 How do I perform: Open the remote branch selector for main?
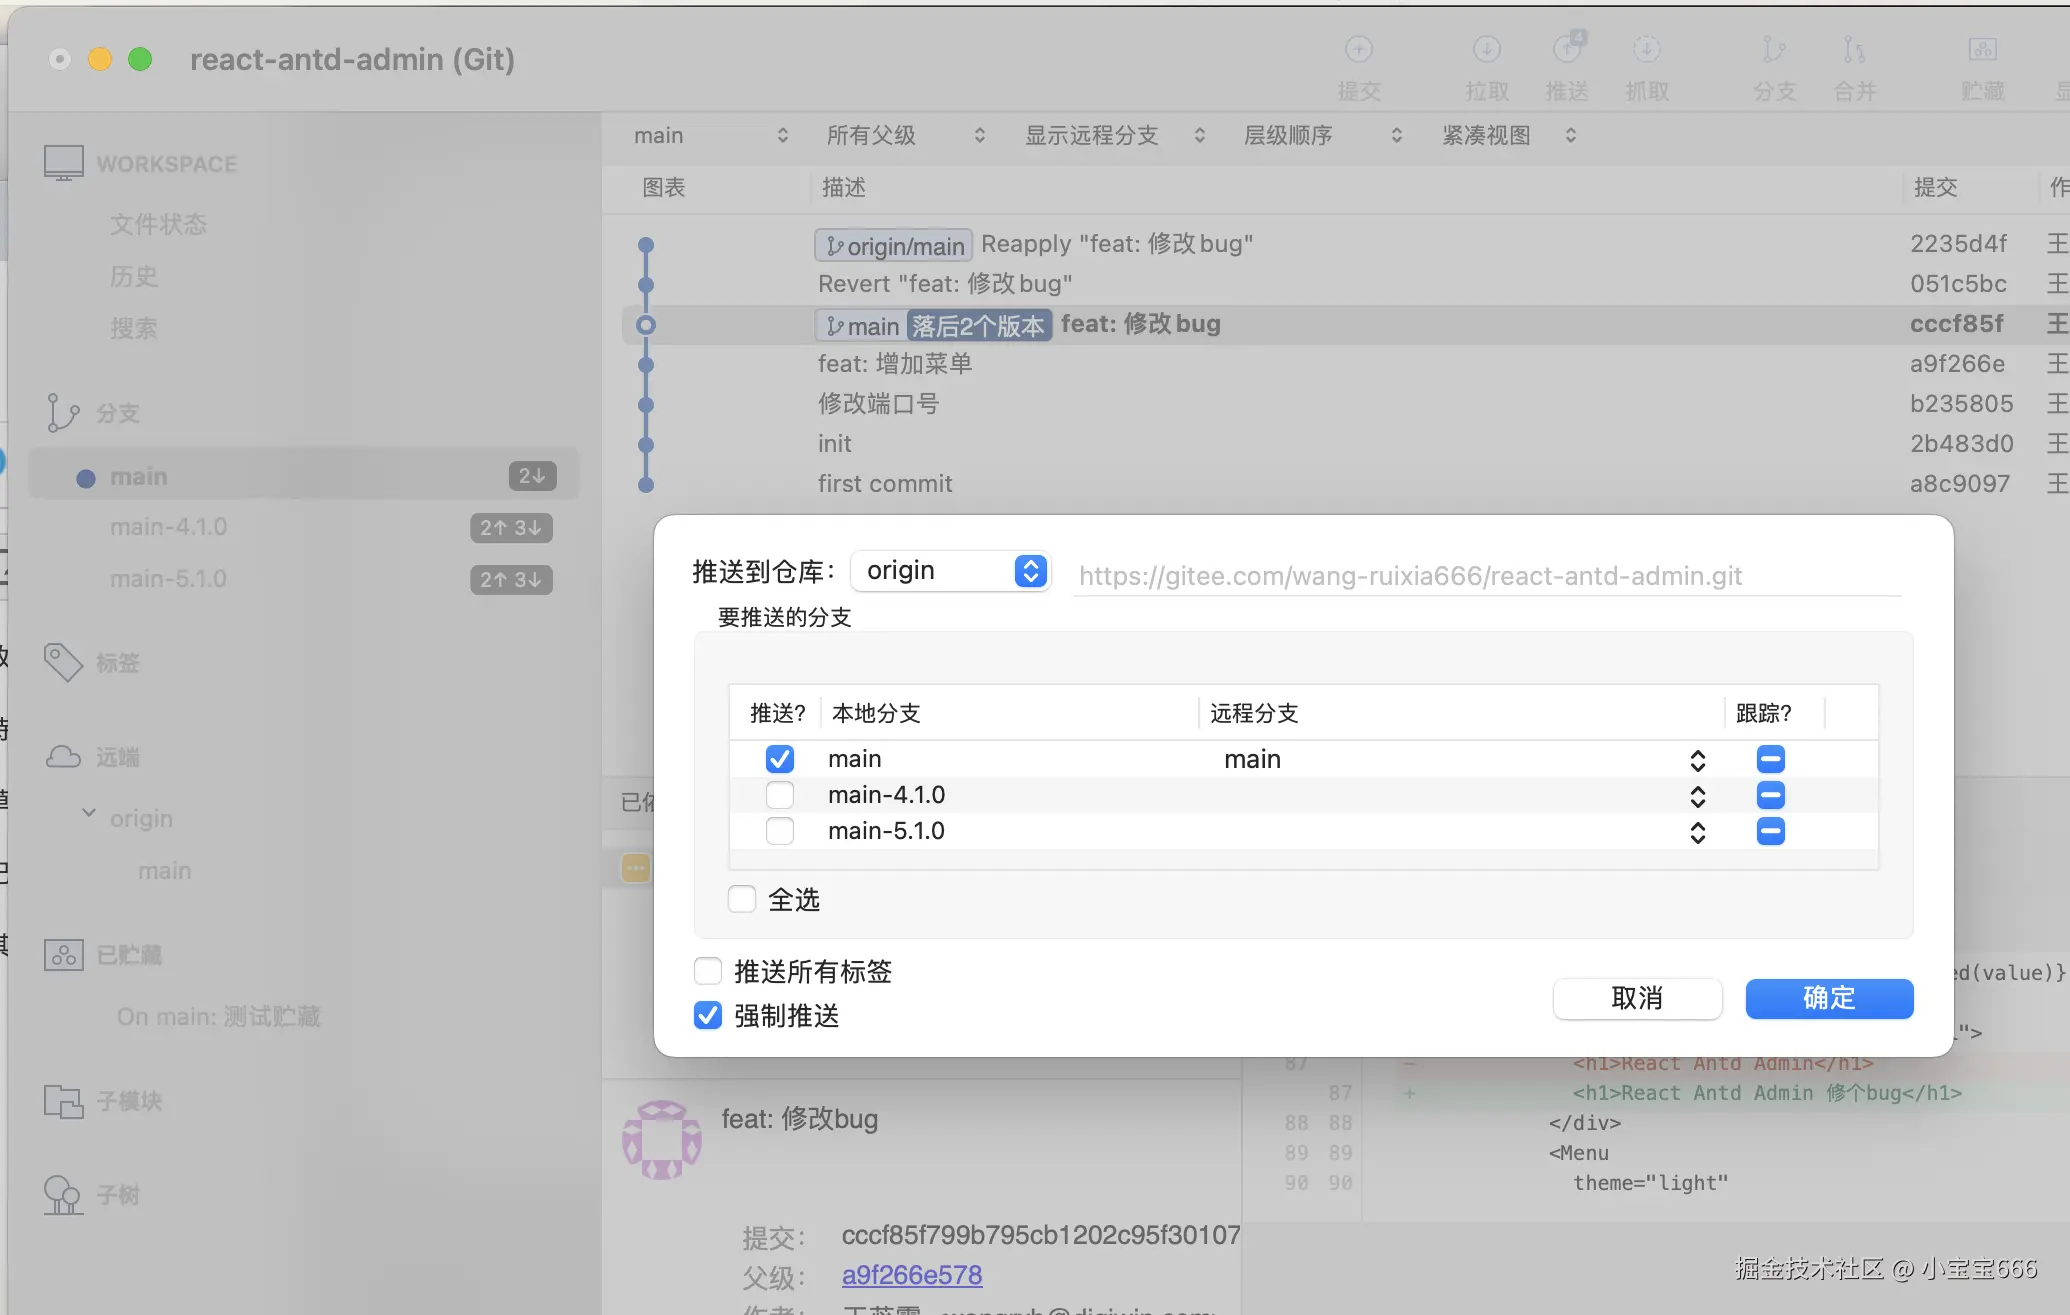1698,760
